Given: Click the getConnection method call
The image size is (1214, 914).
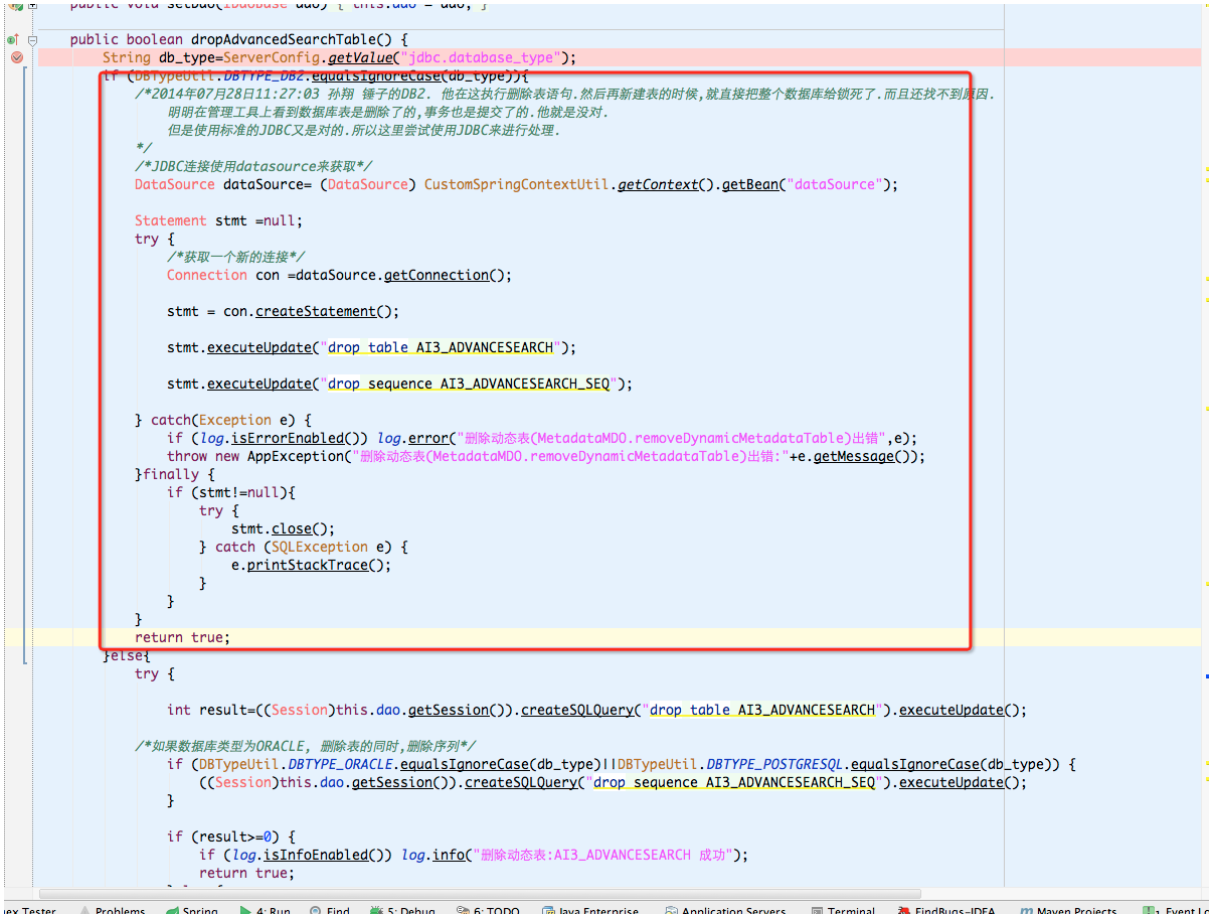Looking at the screenshot, I should click(x=436, y=275).
